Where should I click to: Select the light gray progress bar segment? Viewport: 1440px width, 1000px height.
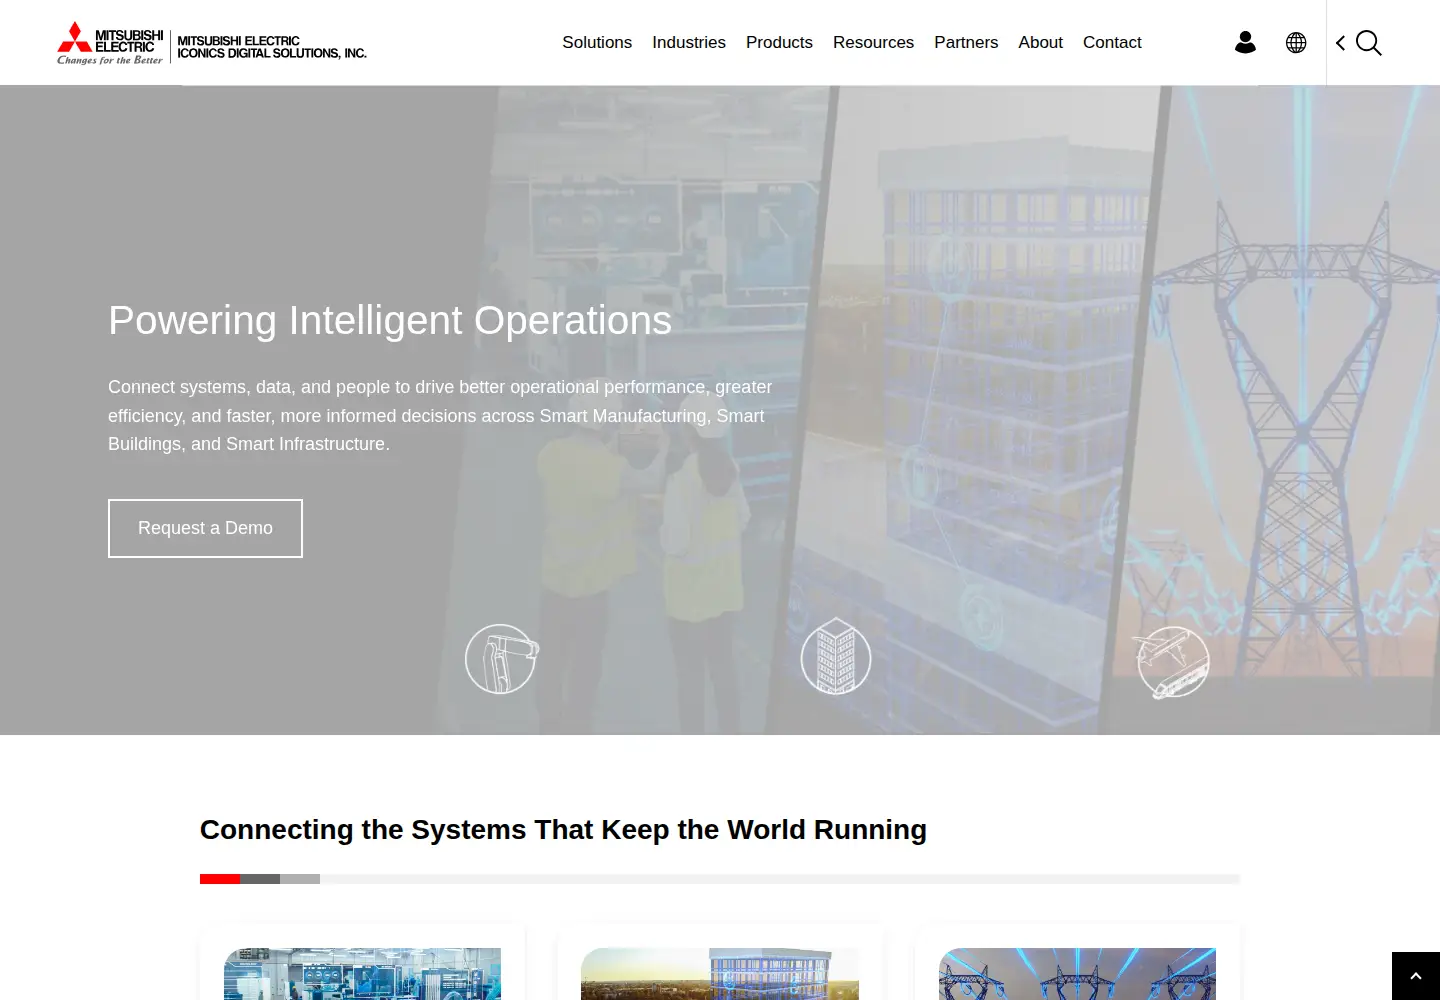[300, 879]
